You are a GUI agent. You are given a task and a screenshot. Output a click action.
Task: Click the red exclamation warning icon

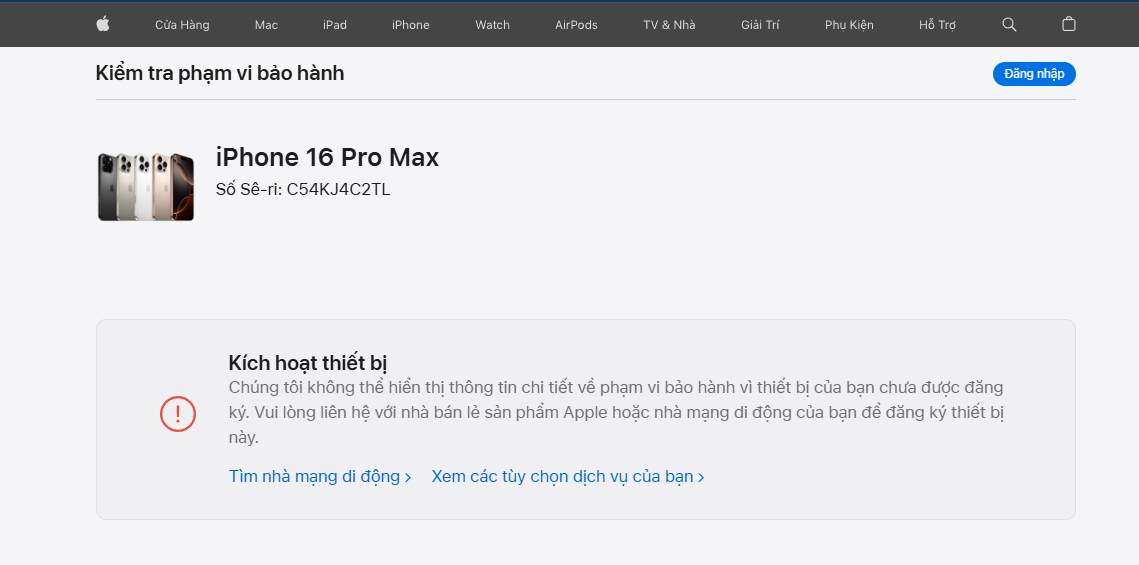(178, 414)
